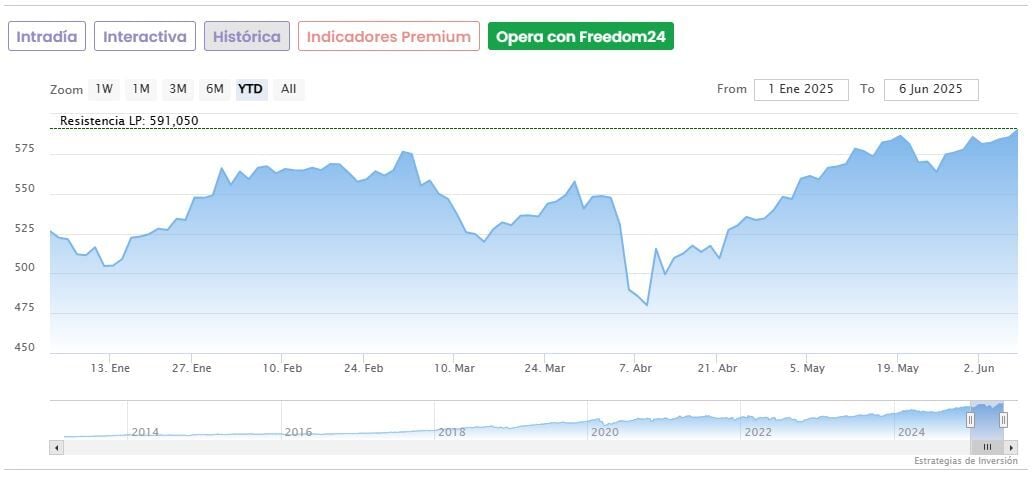
Task: Select the Histórica tab
Action: click(x=247, y=37)
